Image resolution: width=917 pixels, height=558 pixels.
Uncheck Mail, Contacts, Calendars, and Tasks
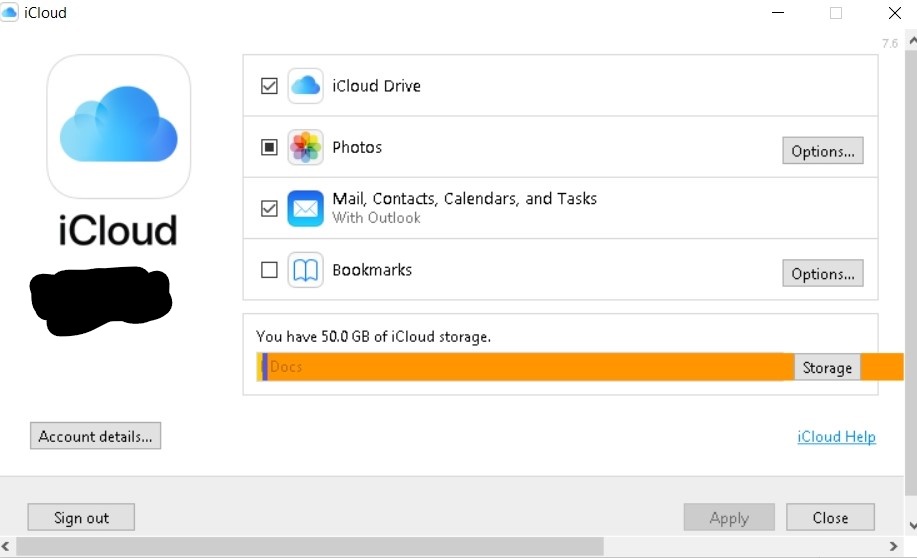pos(269,208)
